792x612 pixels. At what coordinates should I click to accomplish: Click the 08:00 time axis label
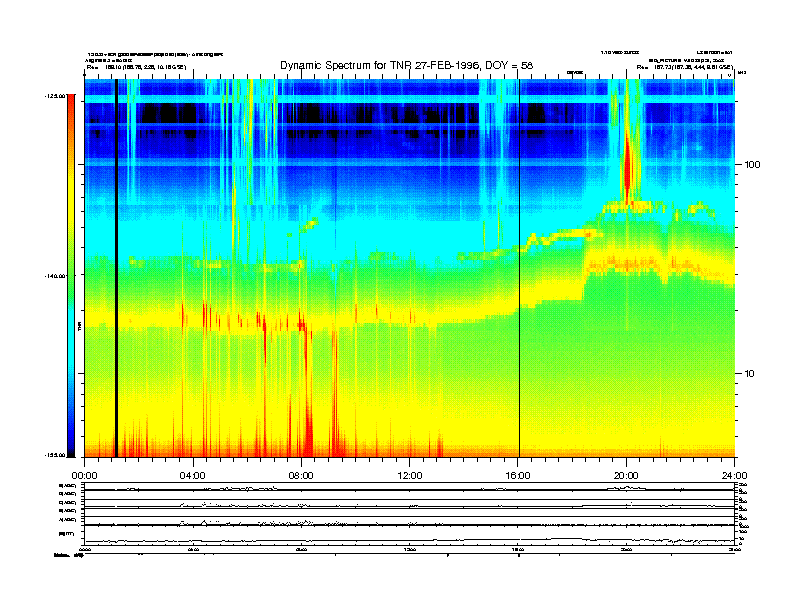(x=301, y=476)
